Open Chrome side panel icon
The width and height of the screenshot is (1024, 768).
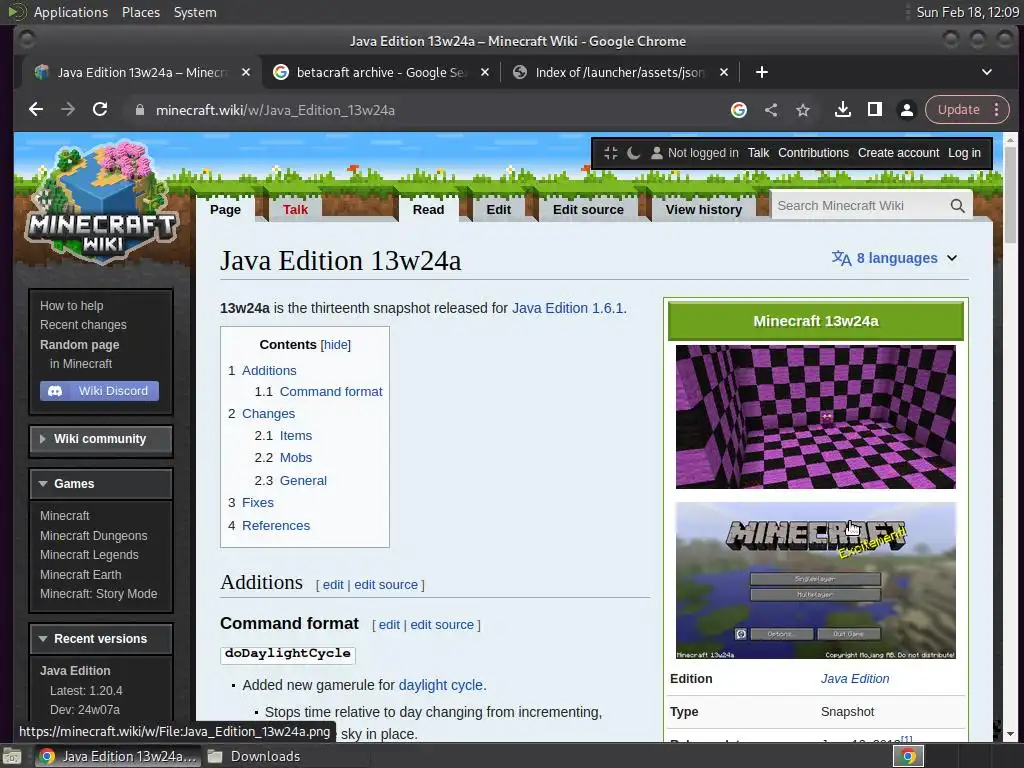coord(874,110)
